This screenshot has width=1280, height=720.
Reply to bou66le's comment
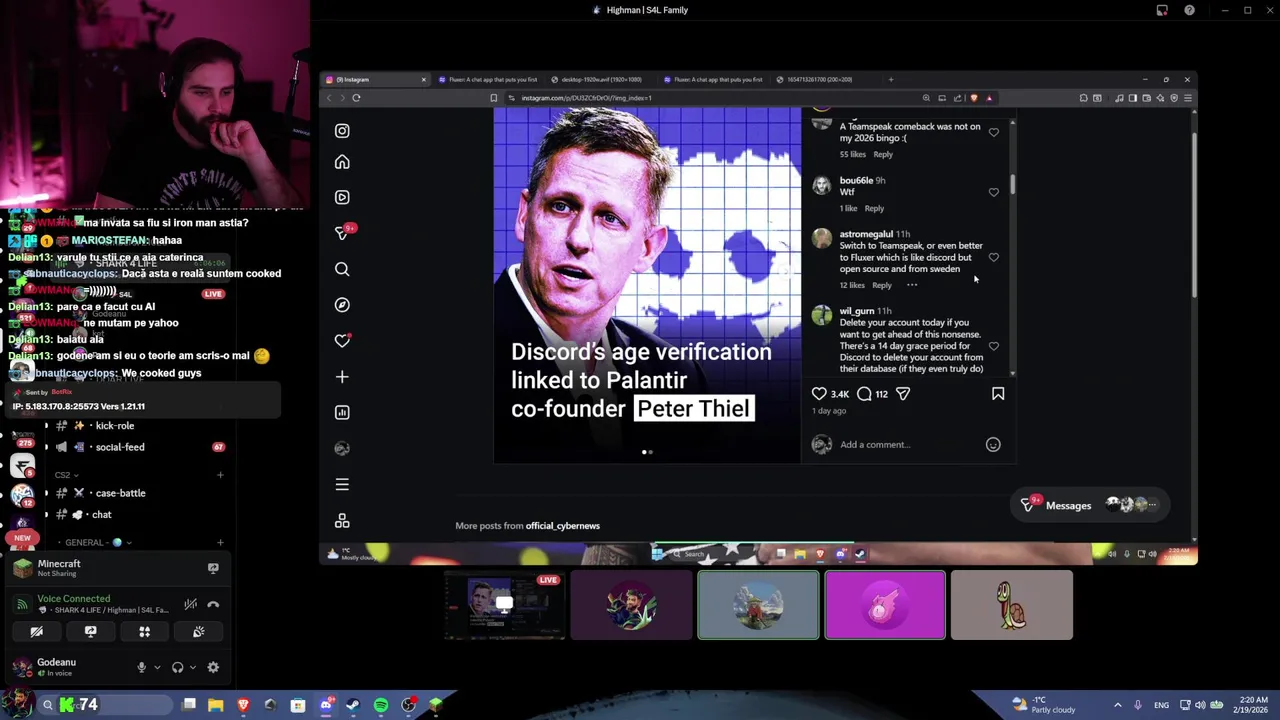point(874,208)
